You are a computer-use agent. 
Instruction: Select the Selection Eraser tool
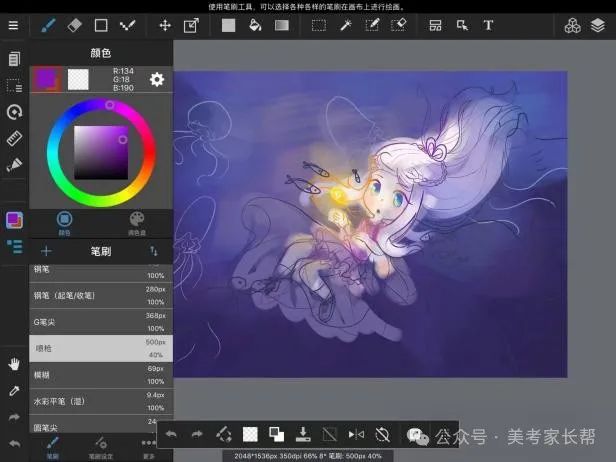click(398, 26)
